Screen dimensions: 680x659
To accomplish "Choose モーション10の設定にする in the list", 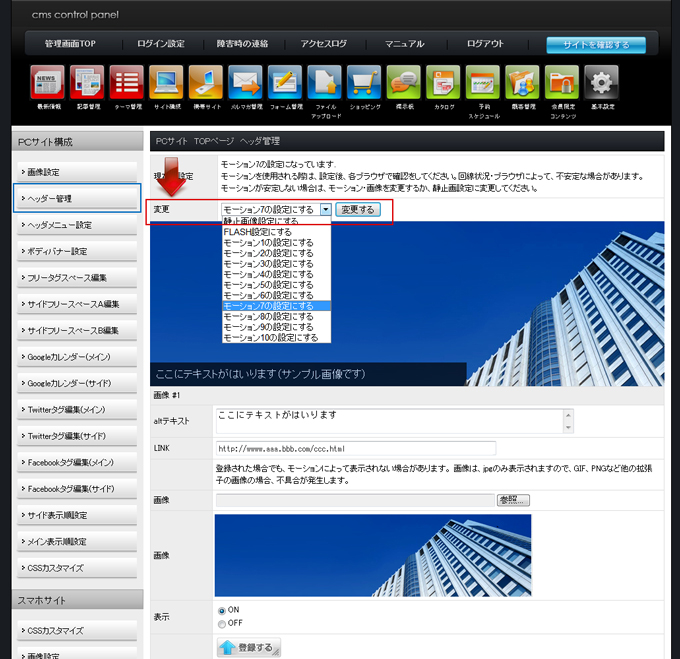I will pyautogui.click(x=270, y=338).
